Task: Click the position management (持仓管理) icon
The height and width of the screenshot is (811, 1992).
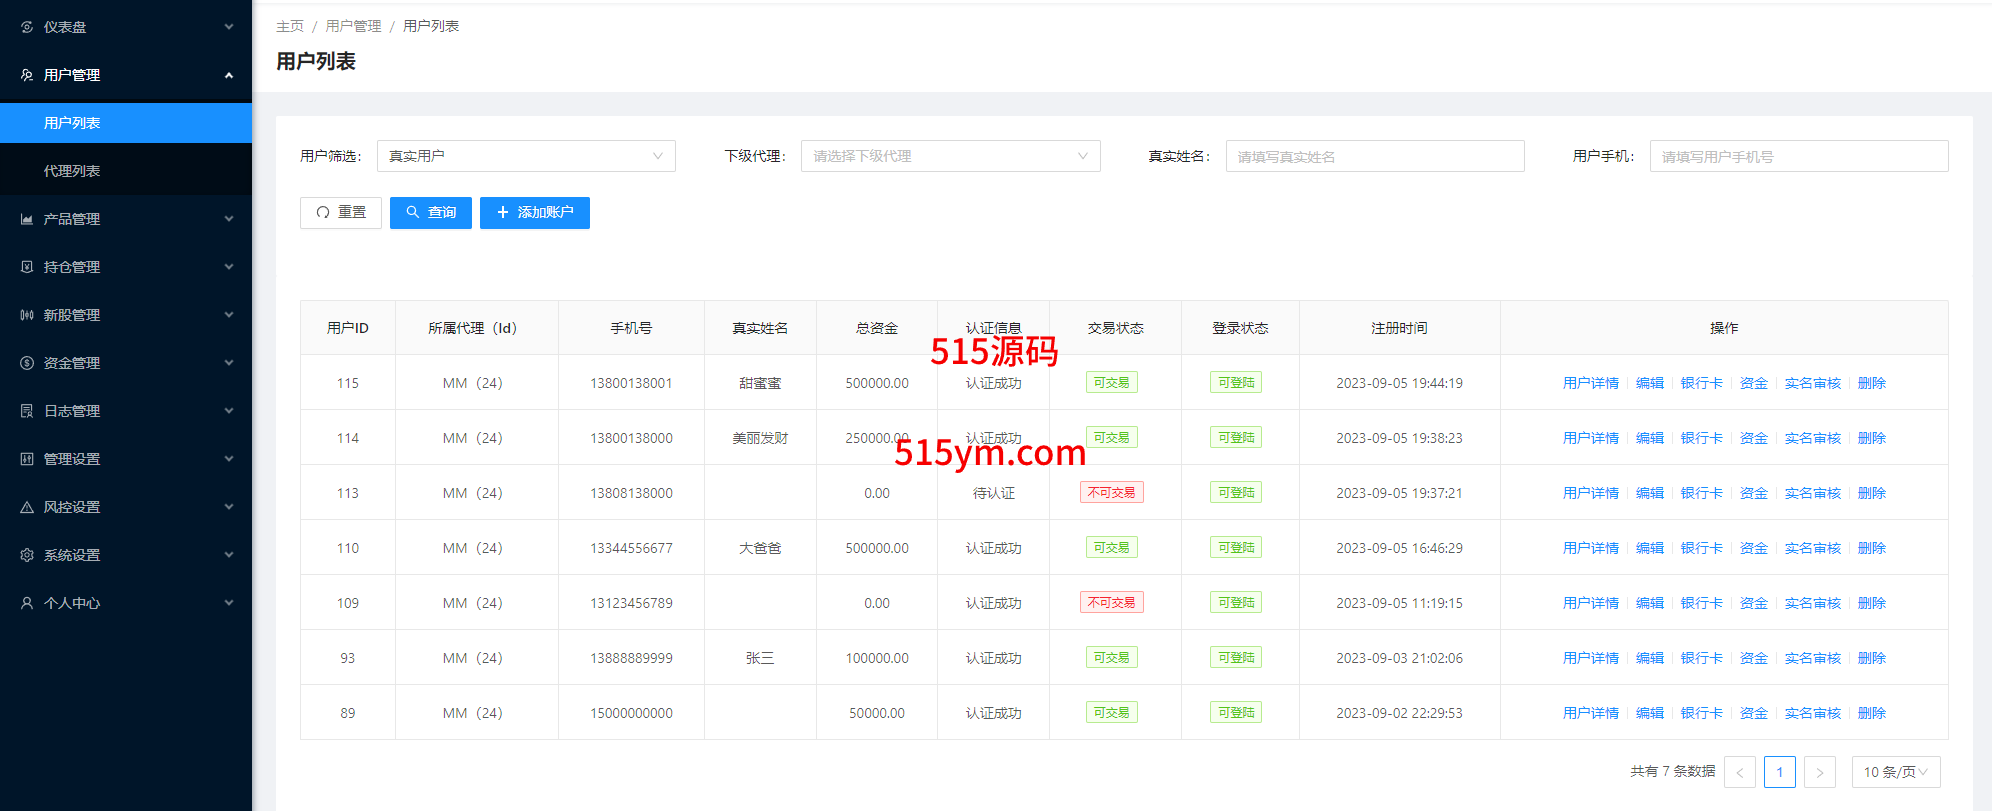Action: pyautogui.click(x=27, y=267)
